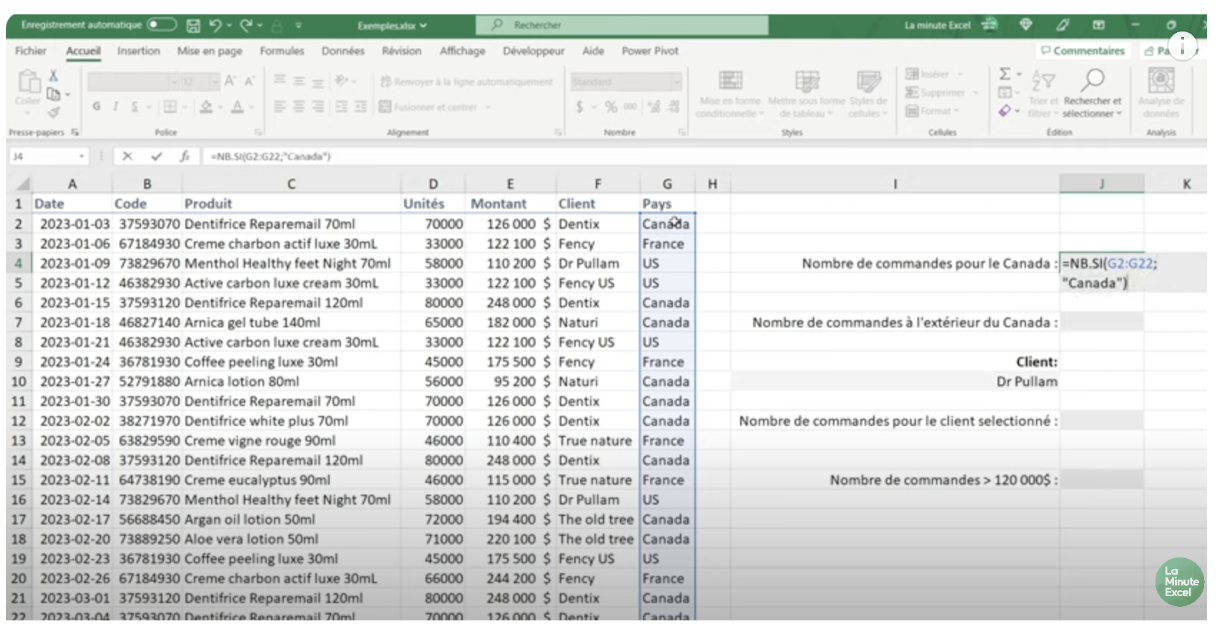
Task: Click the AutoSum sigma icon
Action: [1006, 74]
